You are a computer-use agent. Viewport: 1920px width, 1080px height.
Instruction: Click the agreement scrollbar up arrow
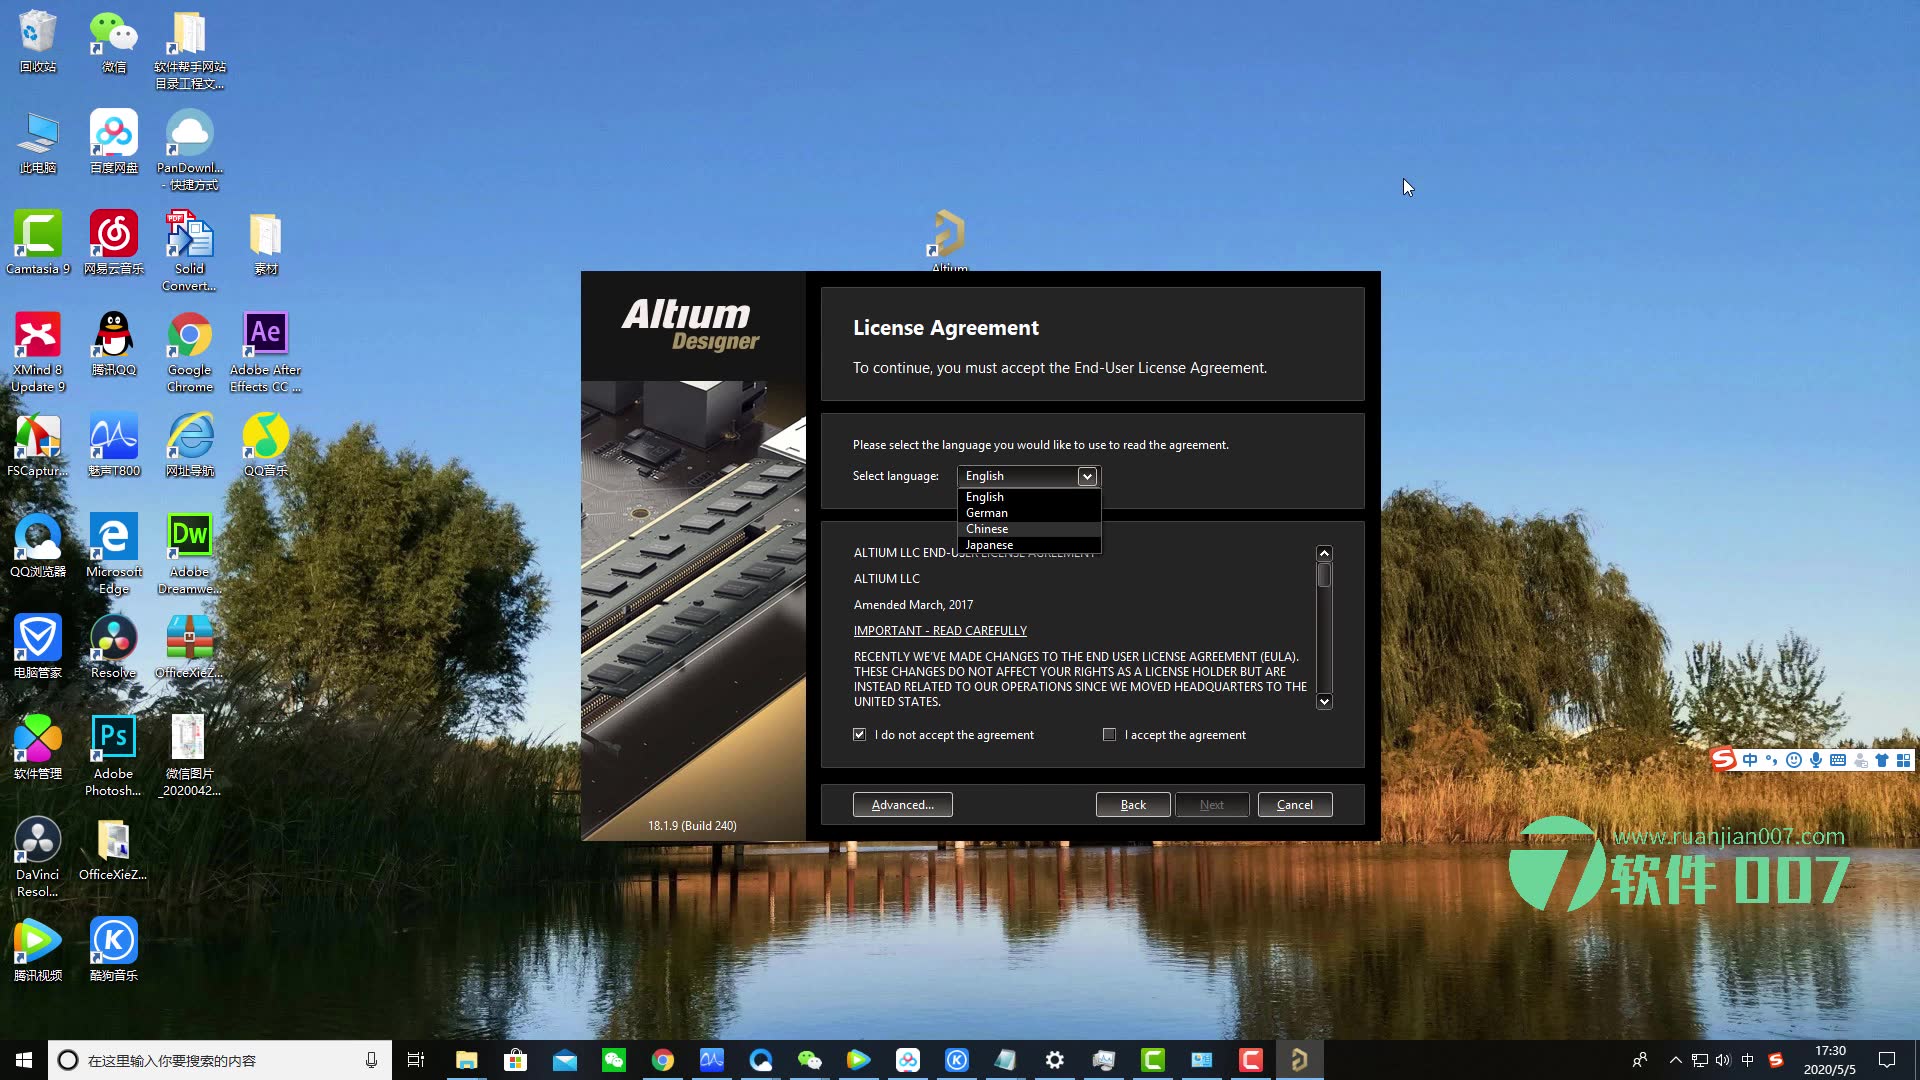(x=1324, y=553)
